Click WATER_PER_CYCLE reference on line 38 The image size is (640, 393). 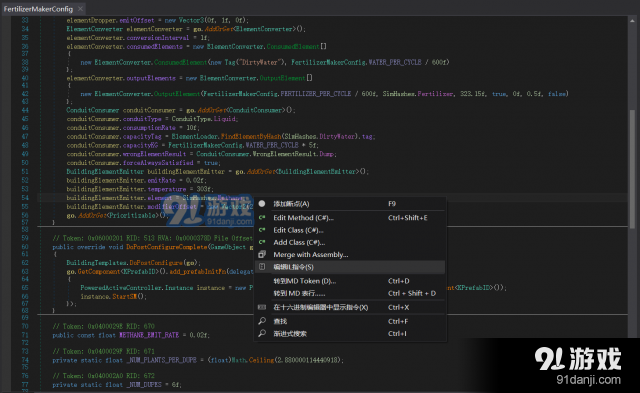click(395, 62)
